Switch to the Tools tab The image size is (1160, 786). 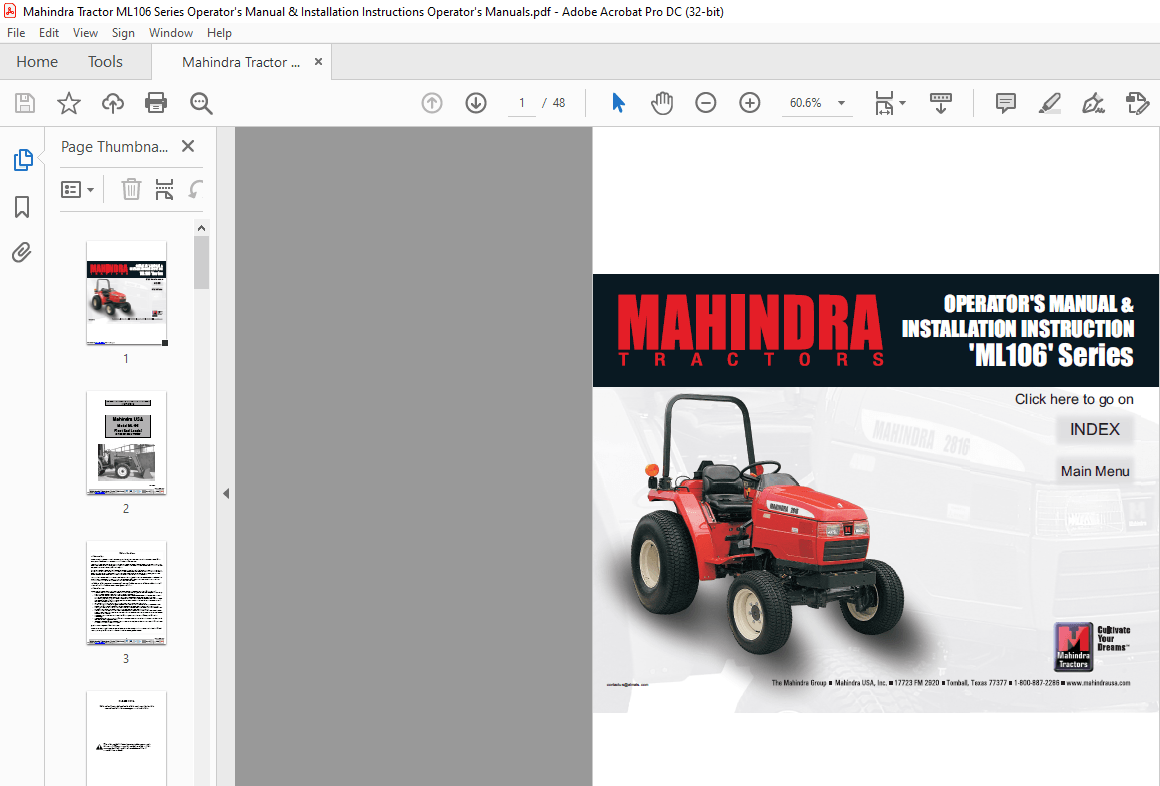105,61
